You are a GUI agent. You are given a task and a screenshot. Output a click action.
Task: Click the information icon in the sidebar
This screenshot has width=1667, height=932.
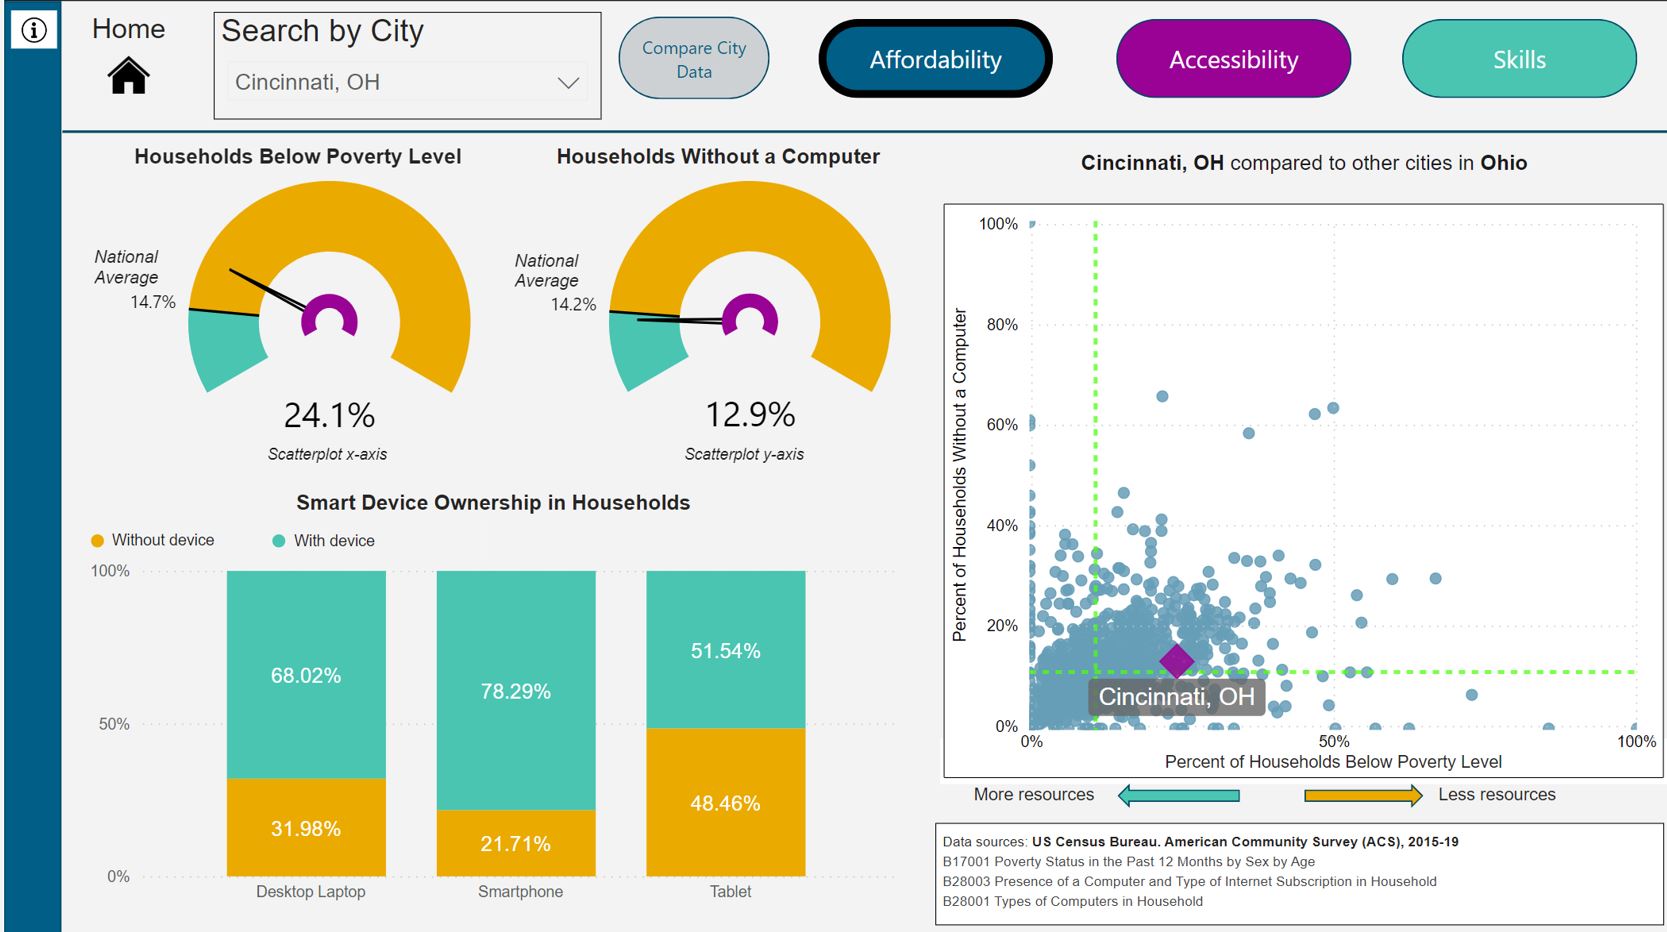click(x=33, y=31)
